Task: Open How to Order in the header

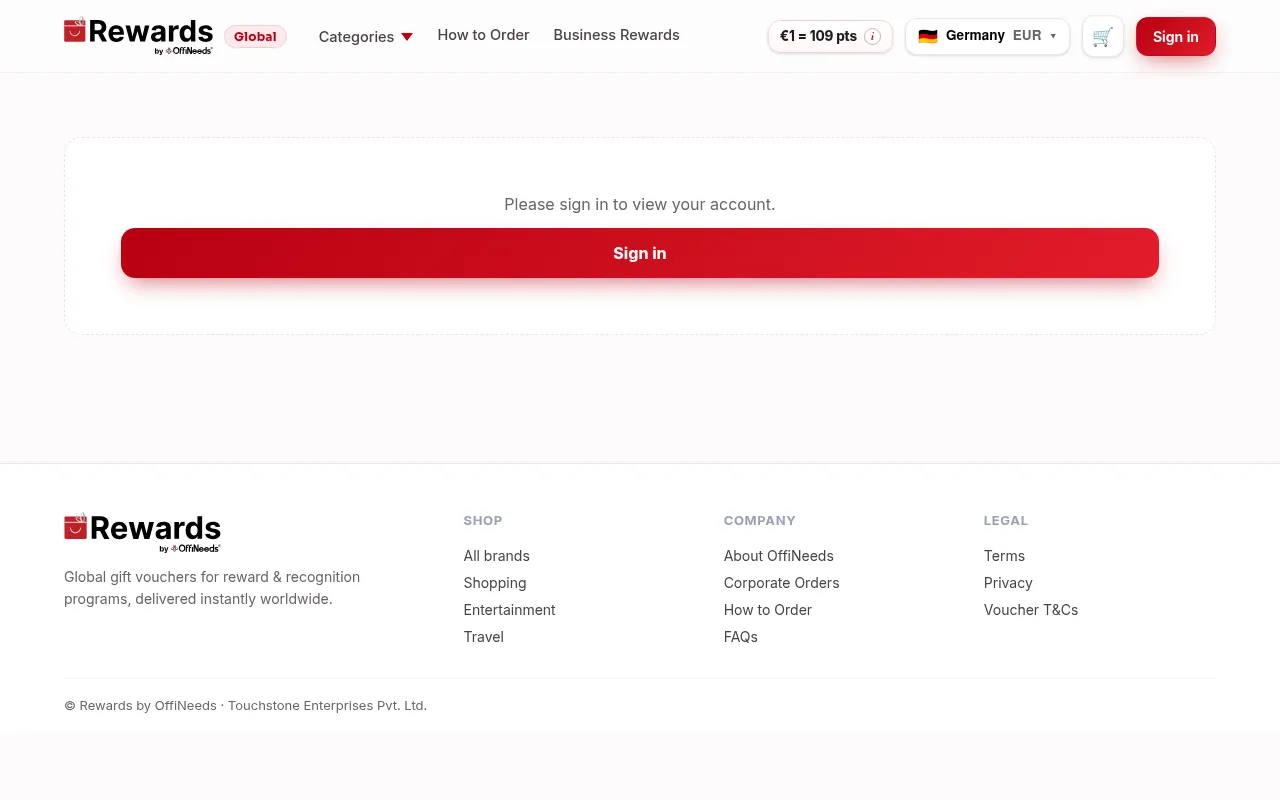Action: [483, 35]
